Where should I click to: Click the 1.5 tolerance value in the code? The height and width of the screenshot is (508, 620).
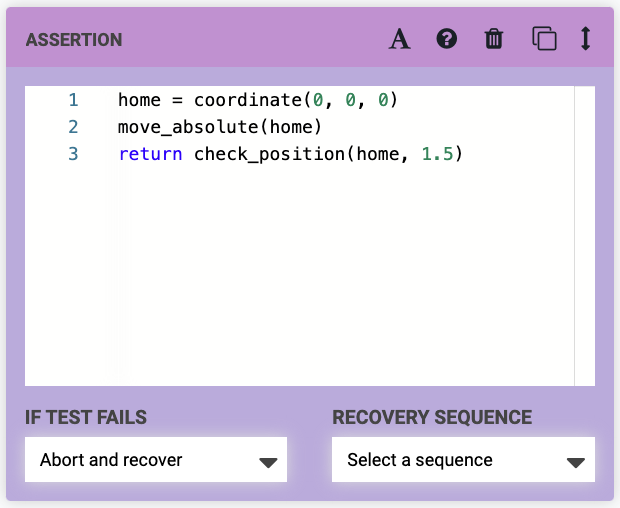click(438, 154)
